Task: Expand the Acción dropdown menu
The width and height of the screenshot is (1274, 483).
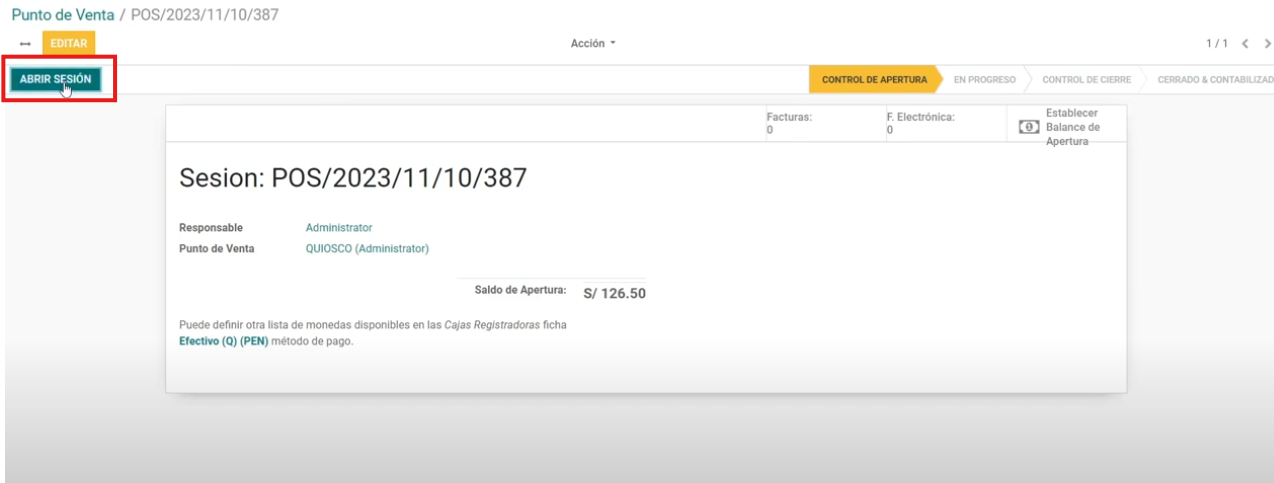Action: tap(593, 44)
